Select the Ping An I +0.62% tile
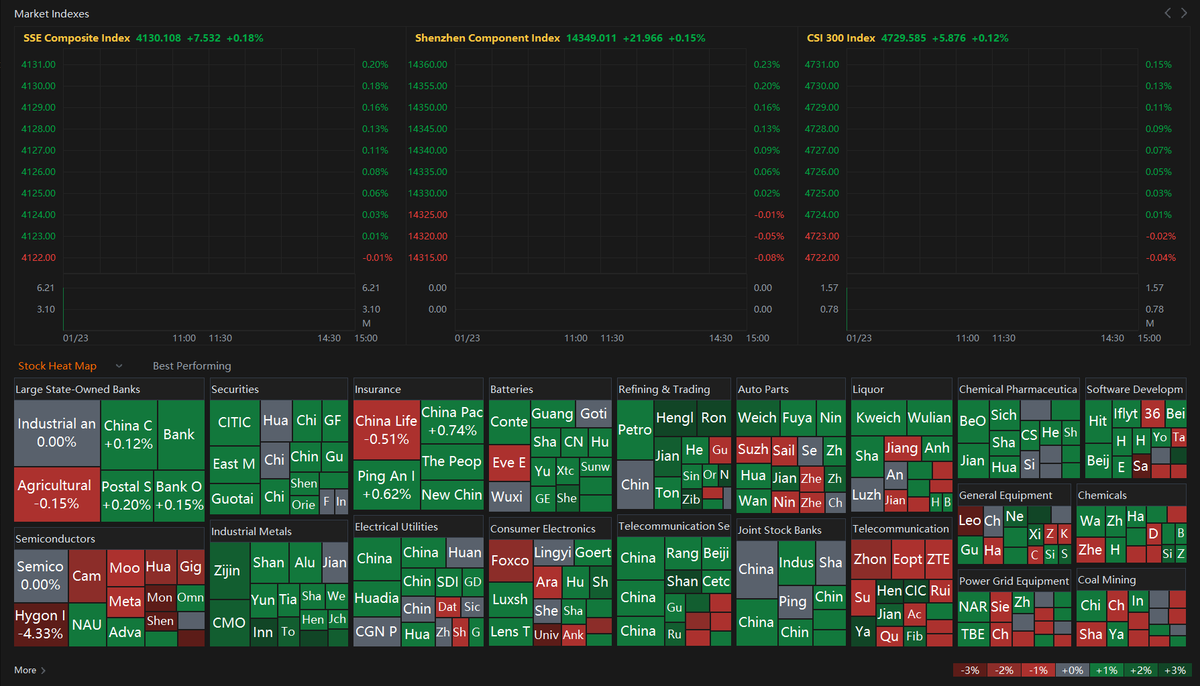This screenshot has height=686, width=1200. point(386,485)
